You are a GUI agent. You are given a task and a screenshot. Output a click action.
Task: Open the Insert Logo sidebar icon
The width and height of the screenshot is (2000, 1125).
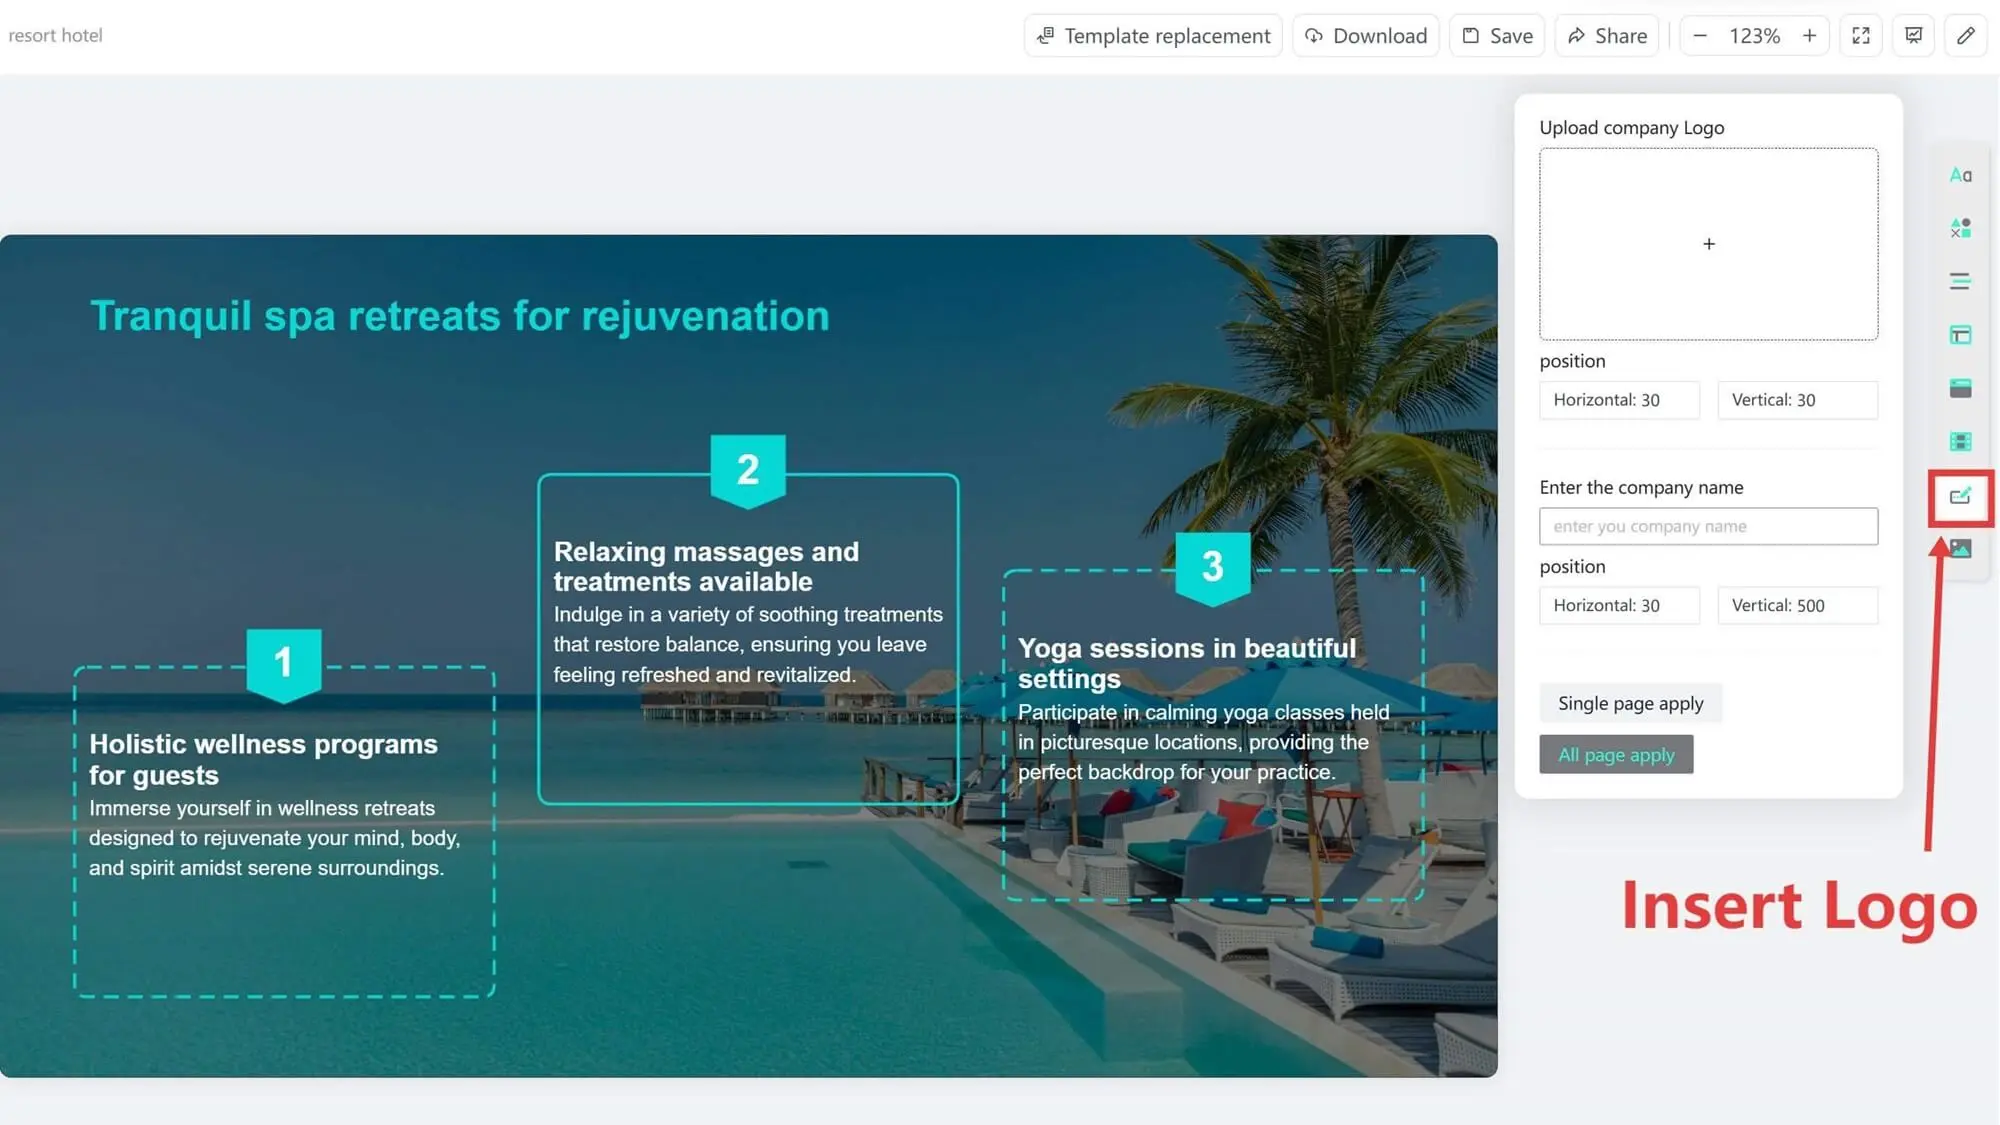point(1960,496)
